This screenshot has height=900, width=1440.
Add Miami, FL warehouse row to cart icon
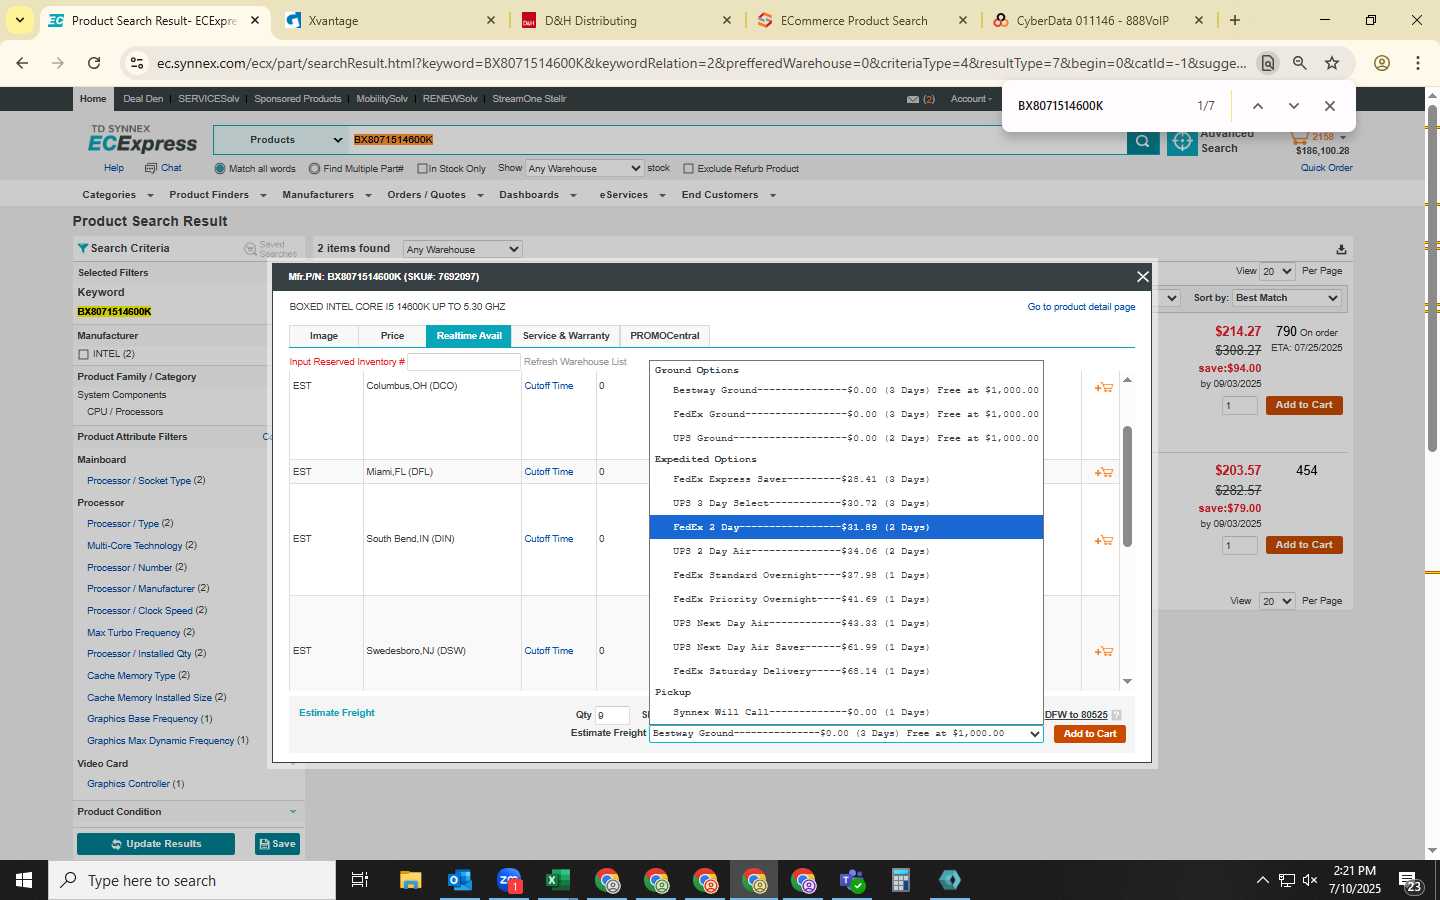click(x=1103, y=472)
